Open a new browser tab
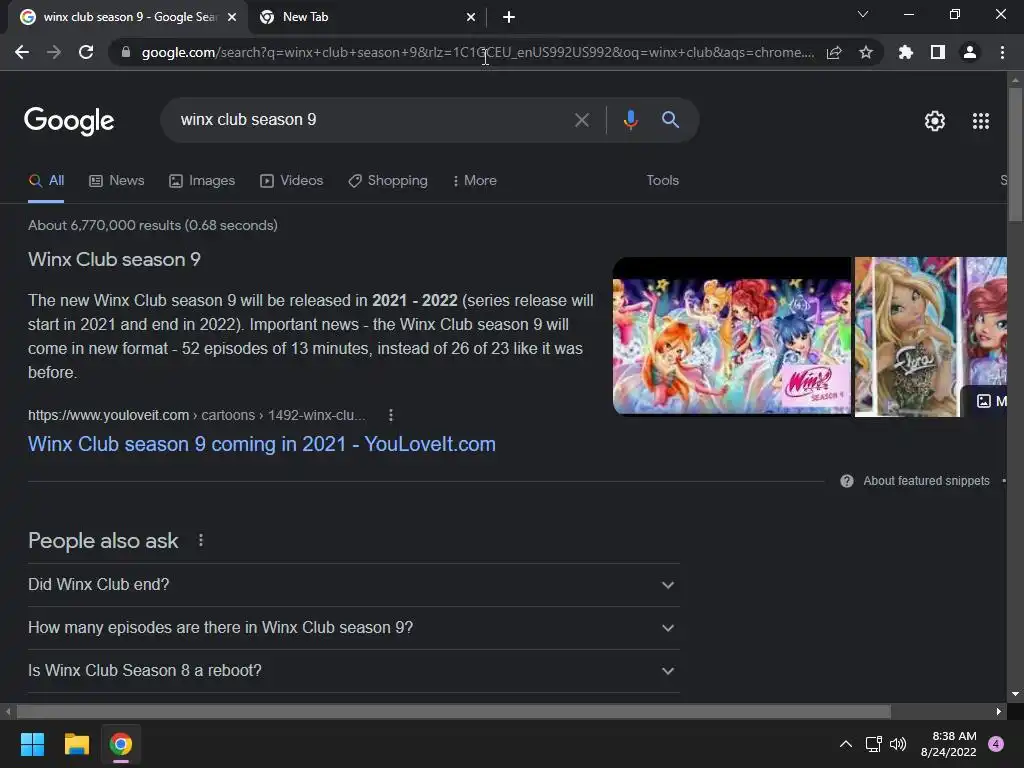 point(509,17)
